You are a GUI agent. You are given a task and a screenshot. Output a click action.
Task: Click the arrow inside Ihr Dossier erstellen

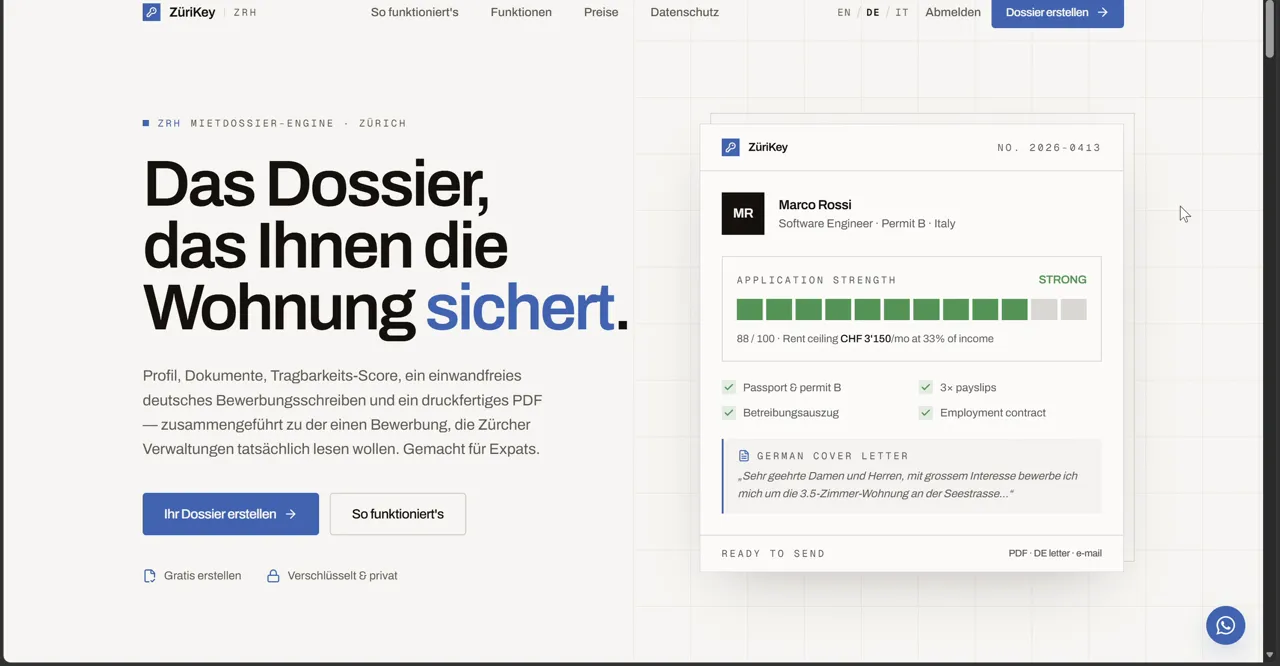pyautogui.click(x=291, y=514)
